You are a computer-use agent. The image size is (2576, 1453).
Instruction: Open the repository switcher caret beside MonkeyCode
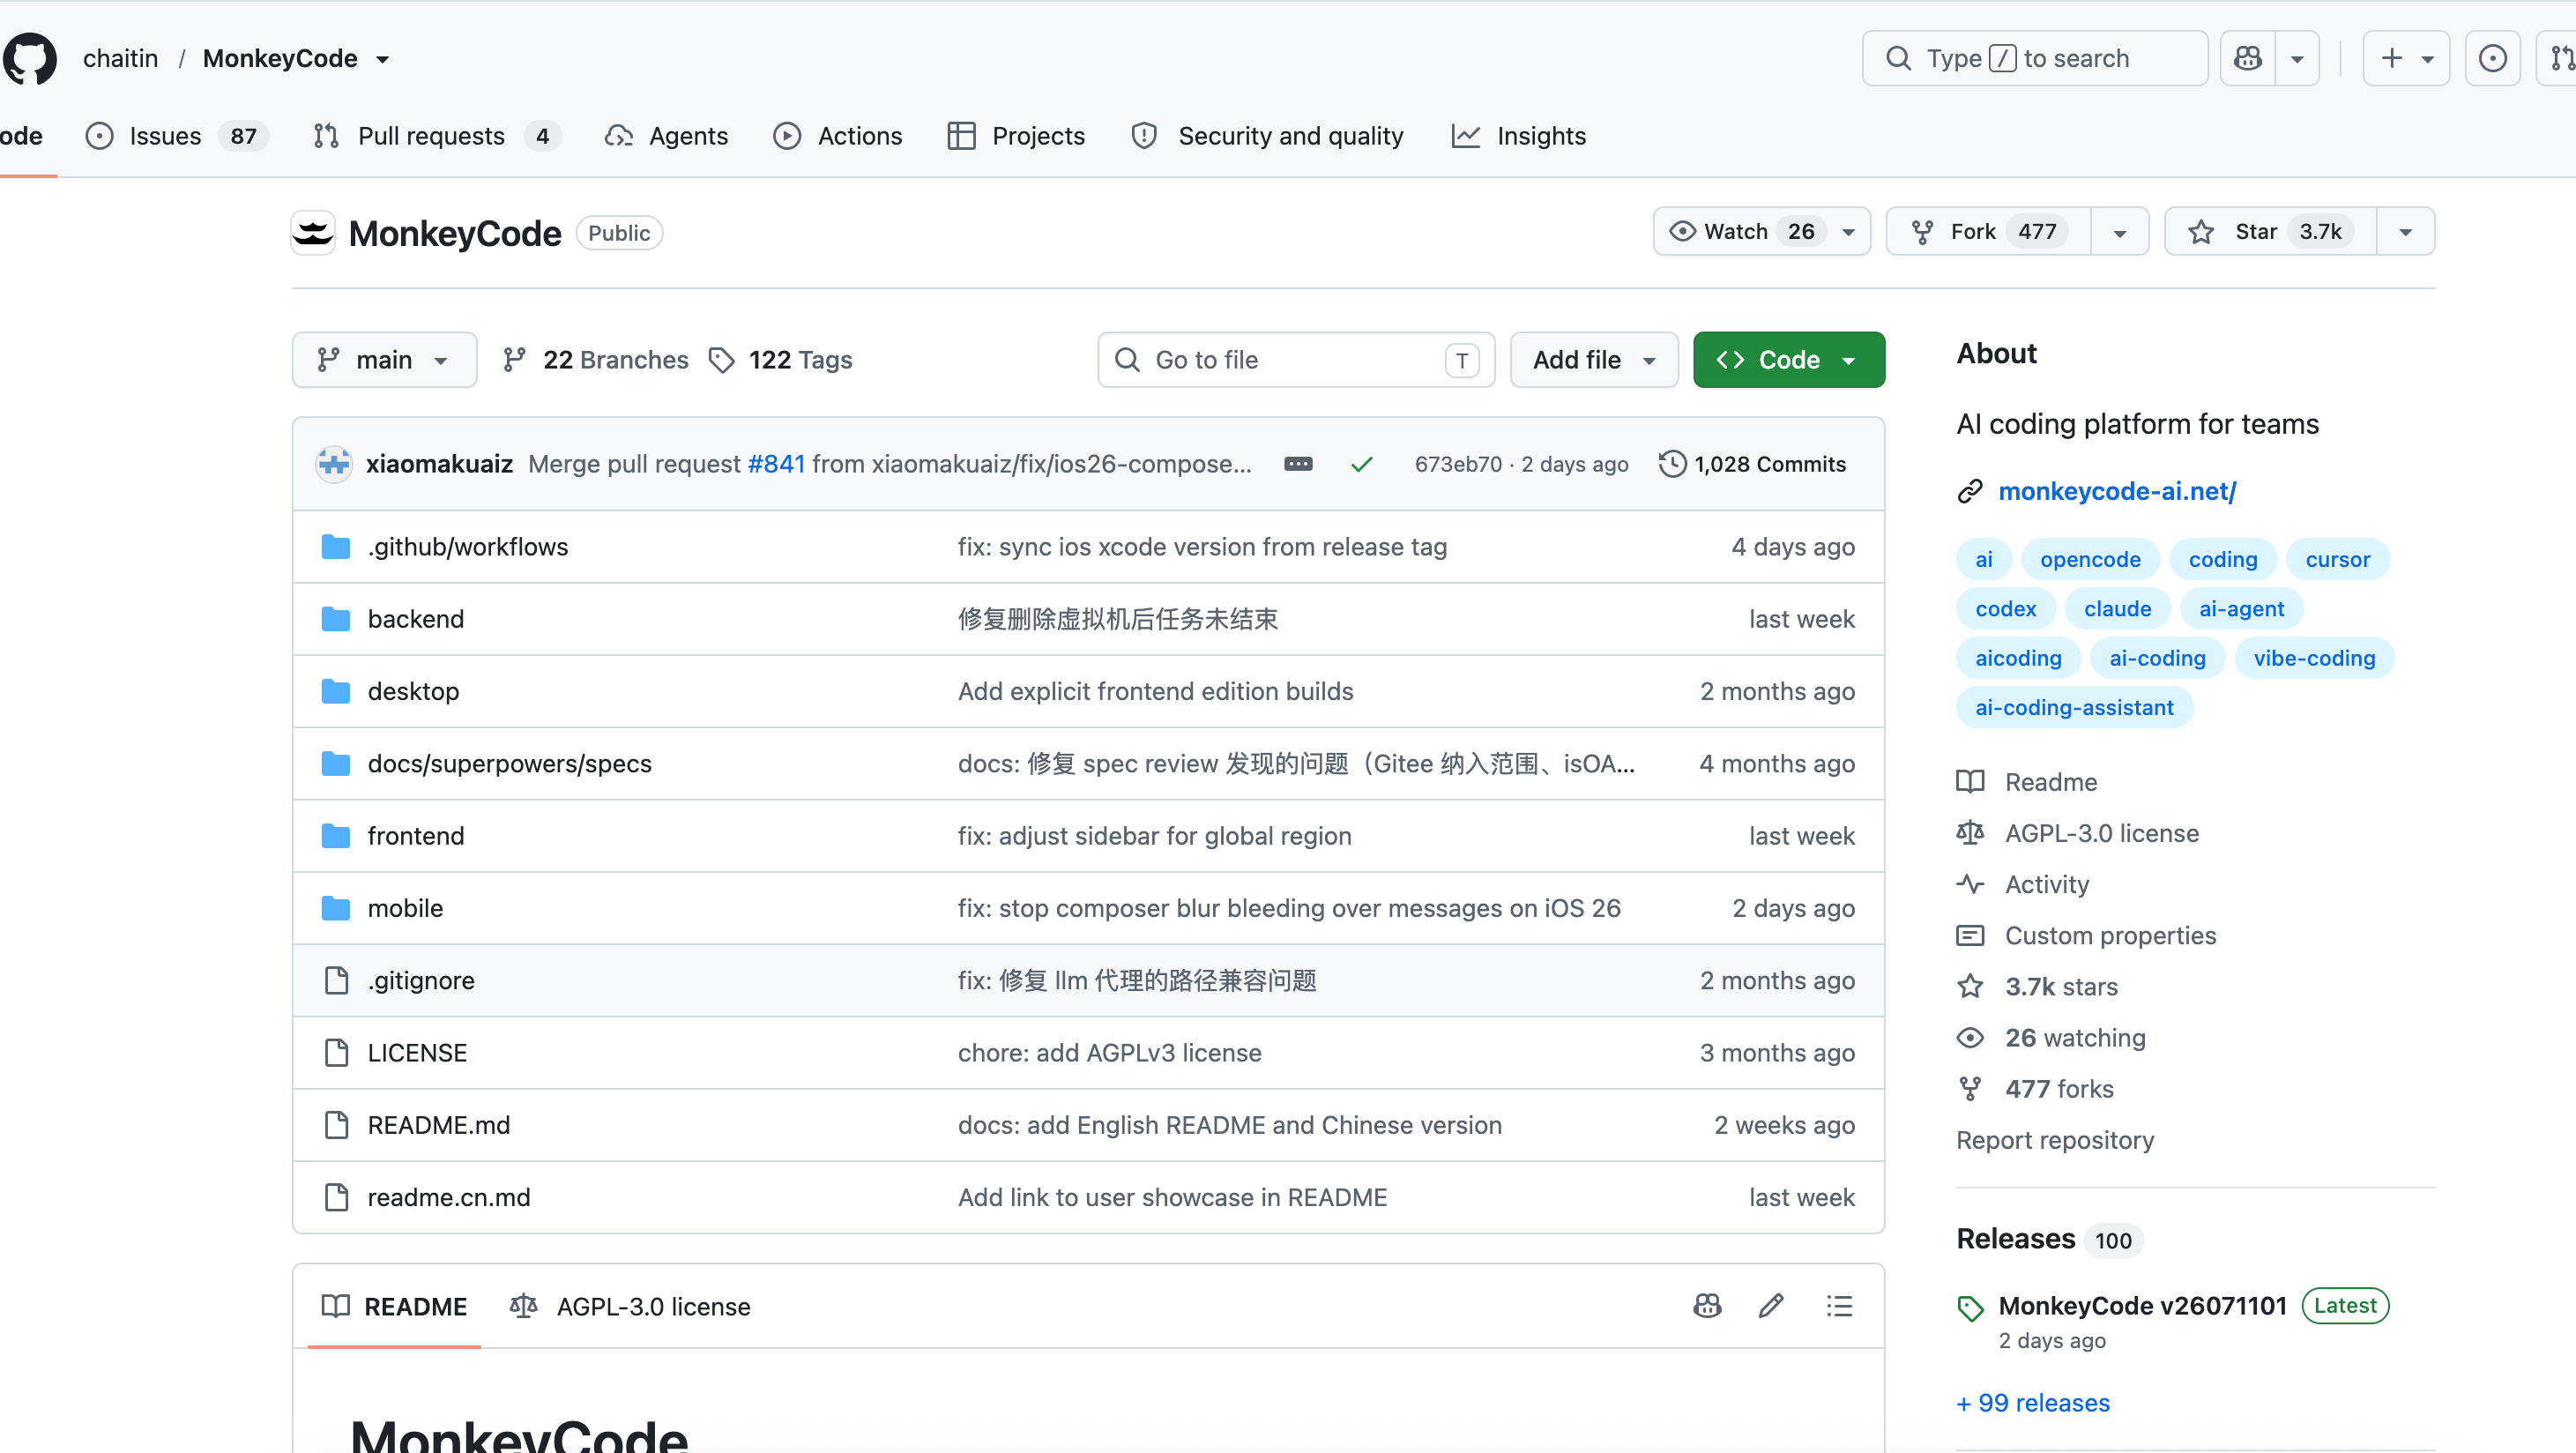[x=383, y=59]
